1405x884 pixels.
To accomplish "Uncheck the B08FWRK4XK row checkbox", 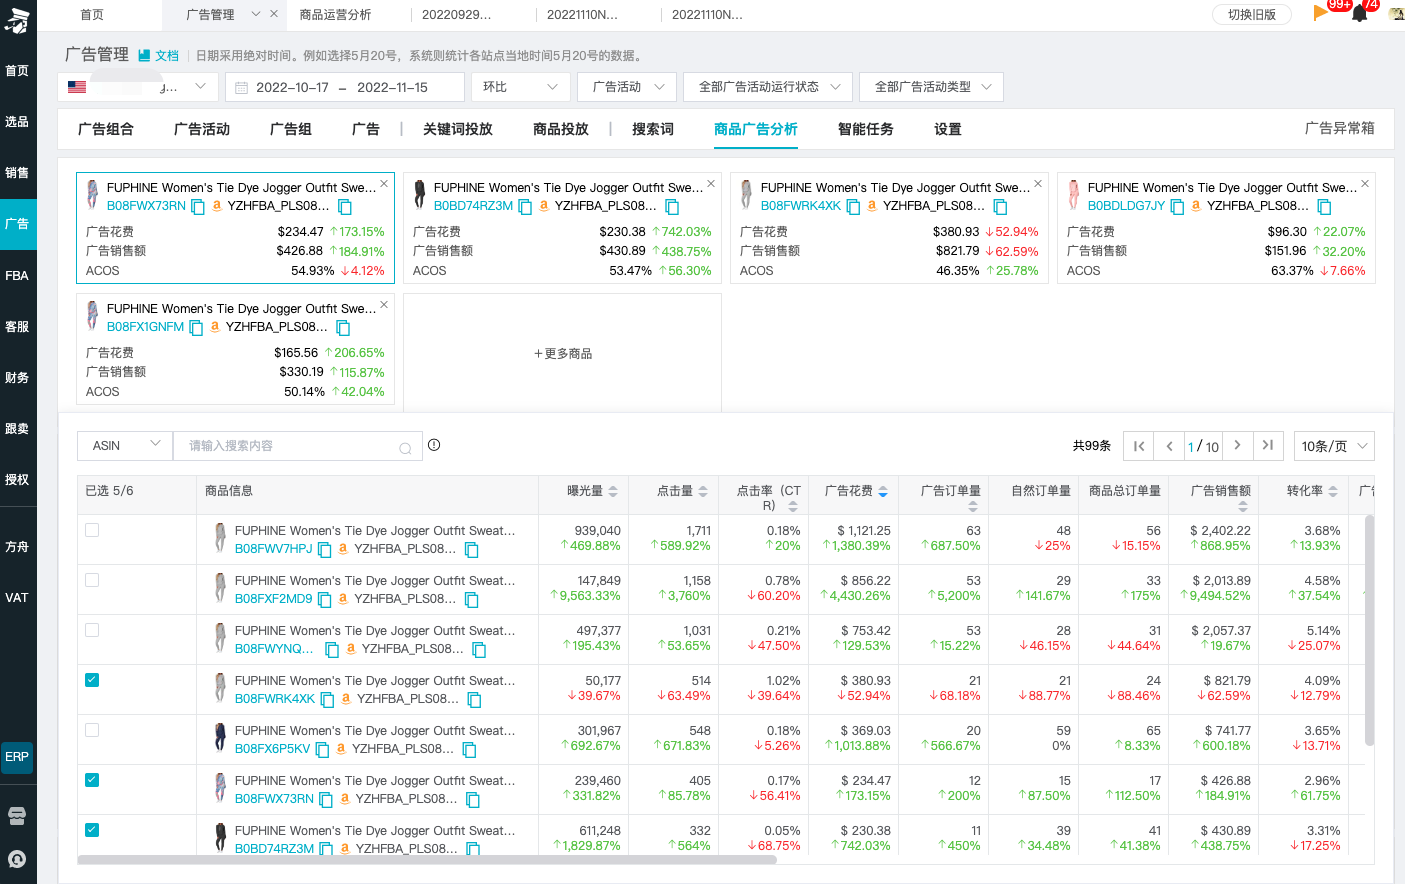I will coord(92,680).
